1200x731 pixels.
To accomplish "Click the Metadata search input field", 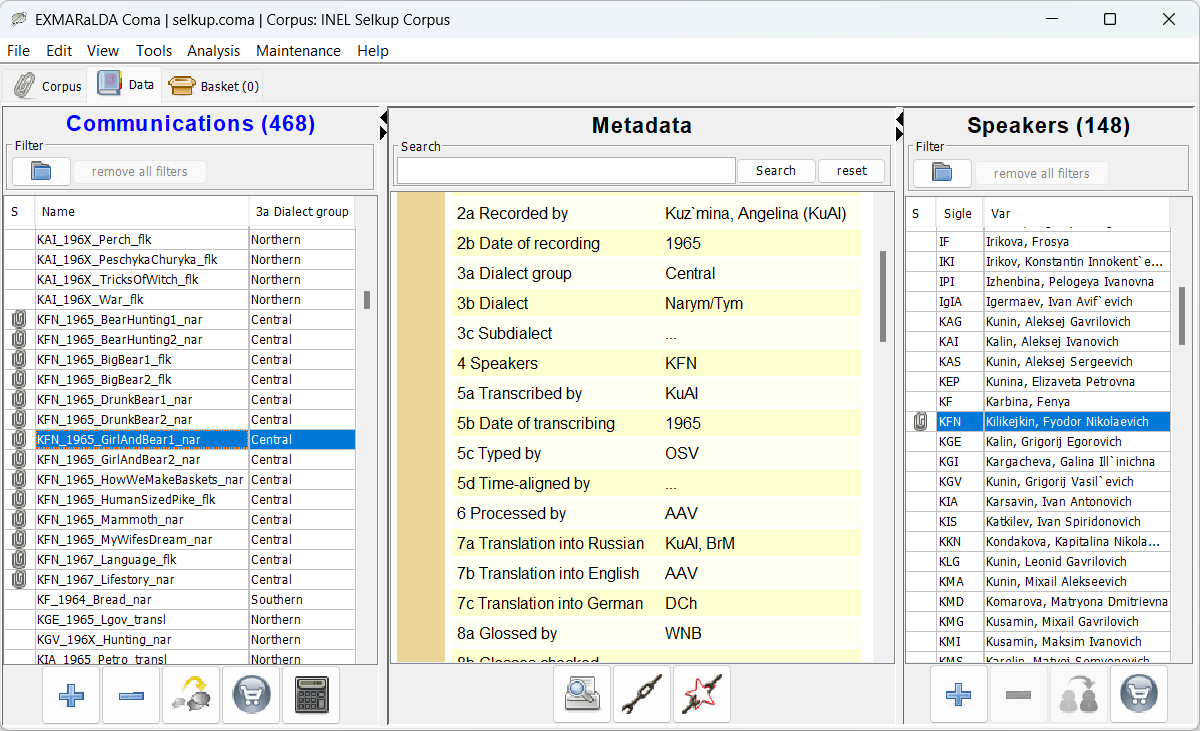I will (x=566, y=171).
